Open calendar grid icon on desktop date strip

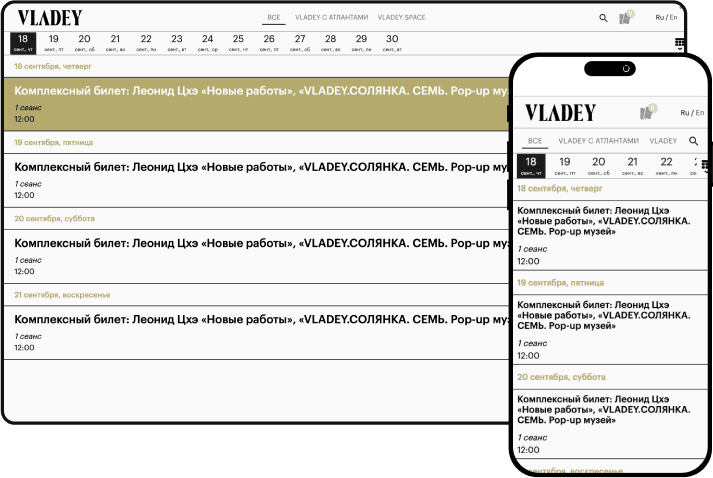(x=680, y=44)
